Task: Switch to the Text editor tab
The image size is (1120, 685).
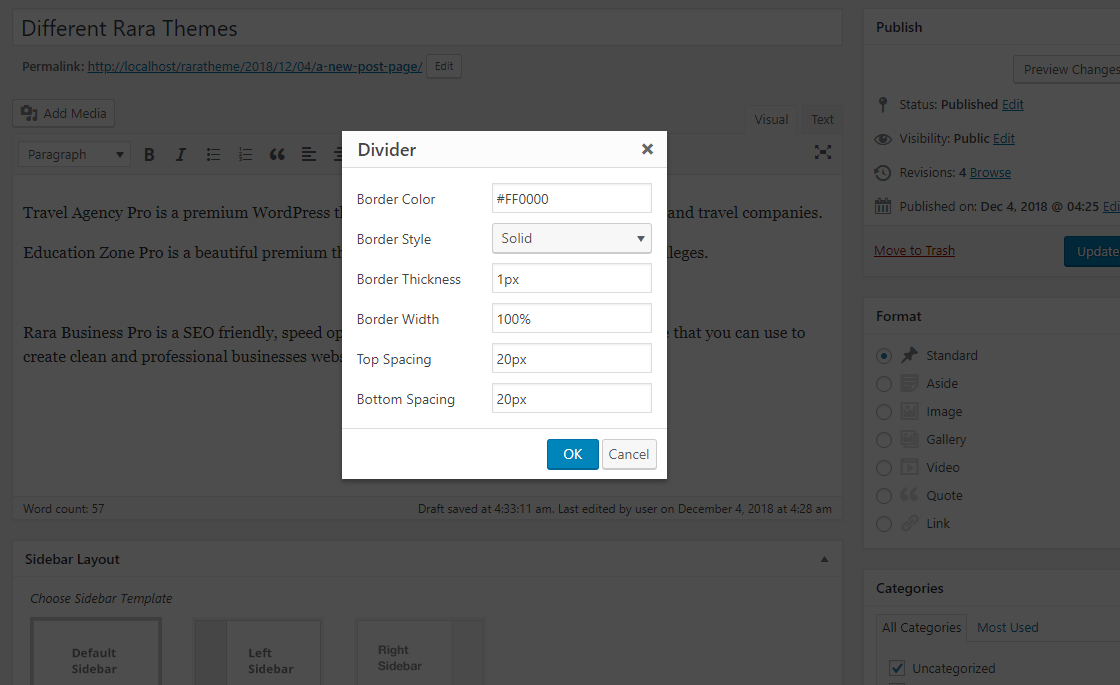Action: (x=822, y=120)
